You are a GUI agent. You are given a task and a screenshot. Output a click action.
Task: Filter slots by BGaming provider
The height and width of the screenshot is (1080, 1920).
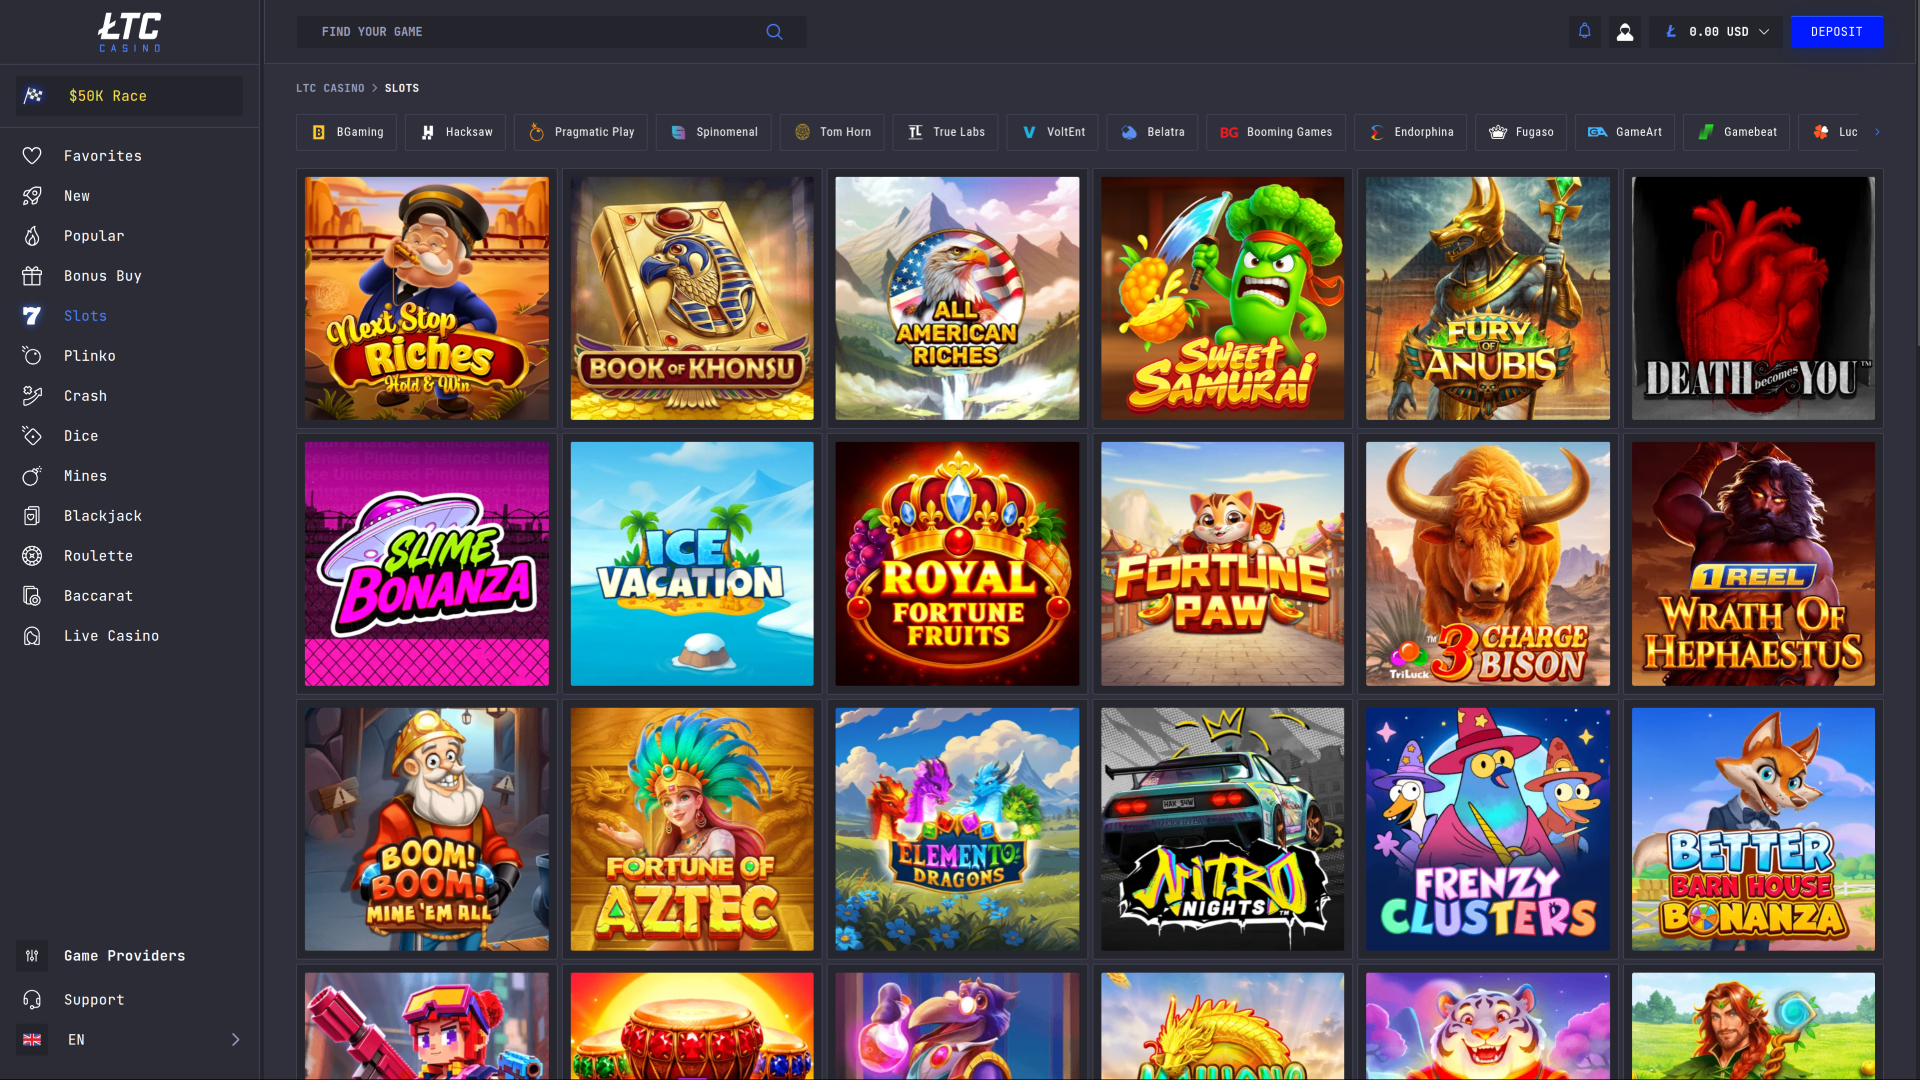coord(346,132)
